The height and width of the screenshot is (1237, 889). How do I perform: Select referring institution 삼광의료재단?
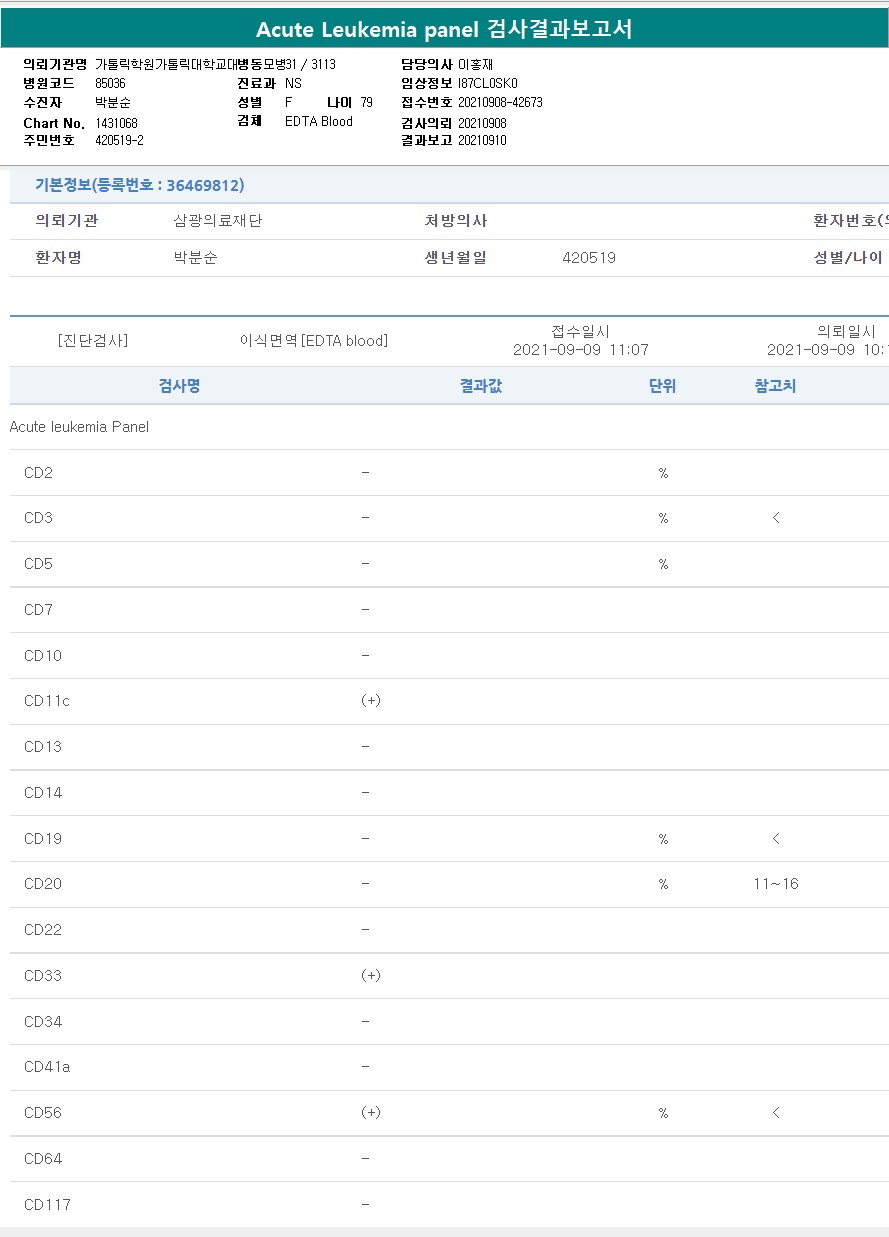218,221
